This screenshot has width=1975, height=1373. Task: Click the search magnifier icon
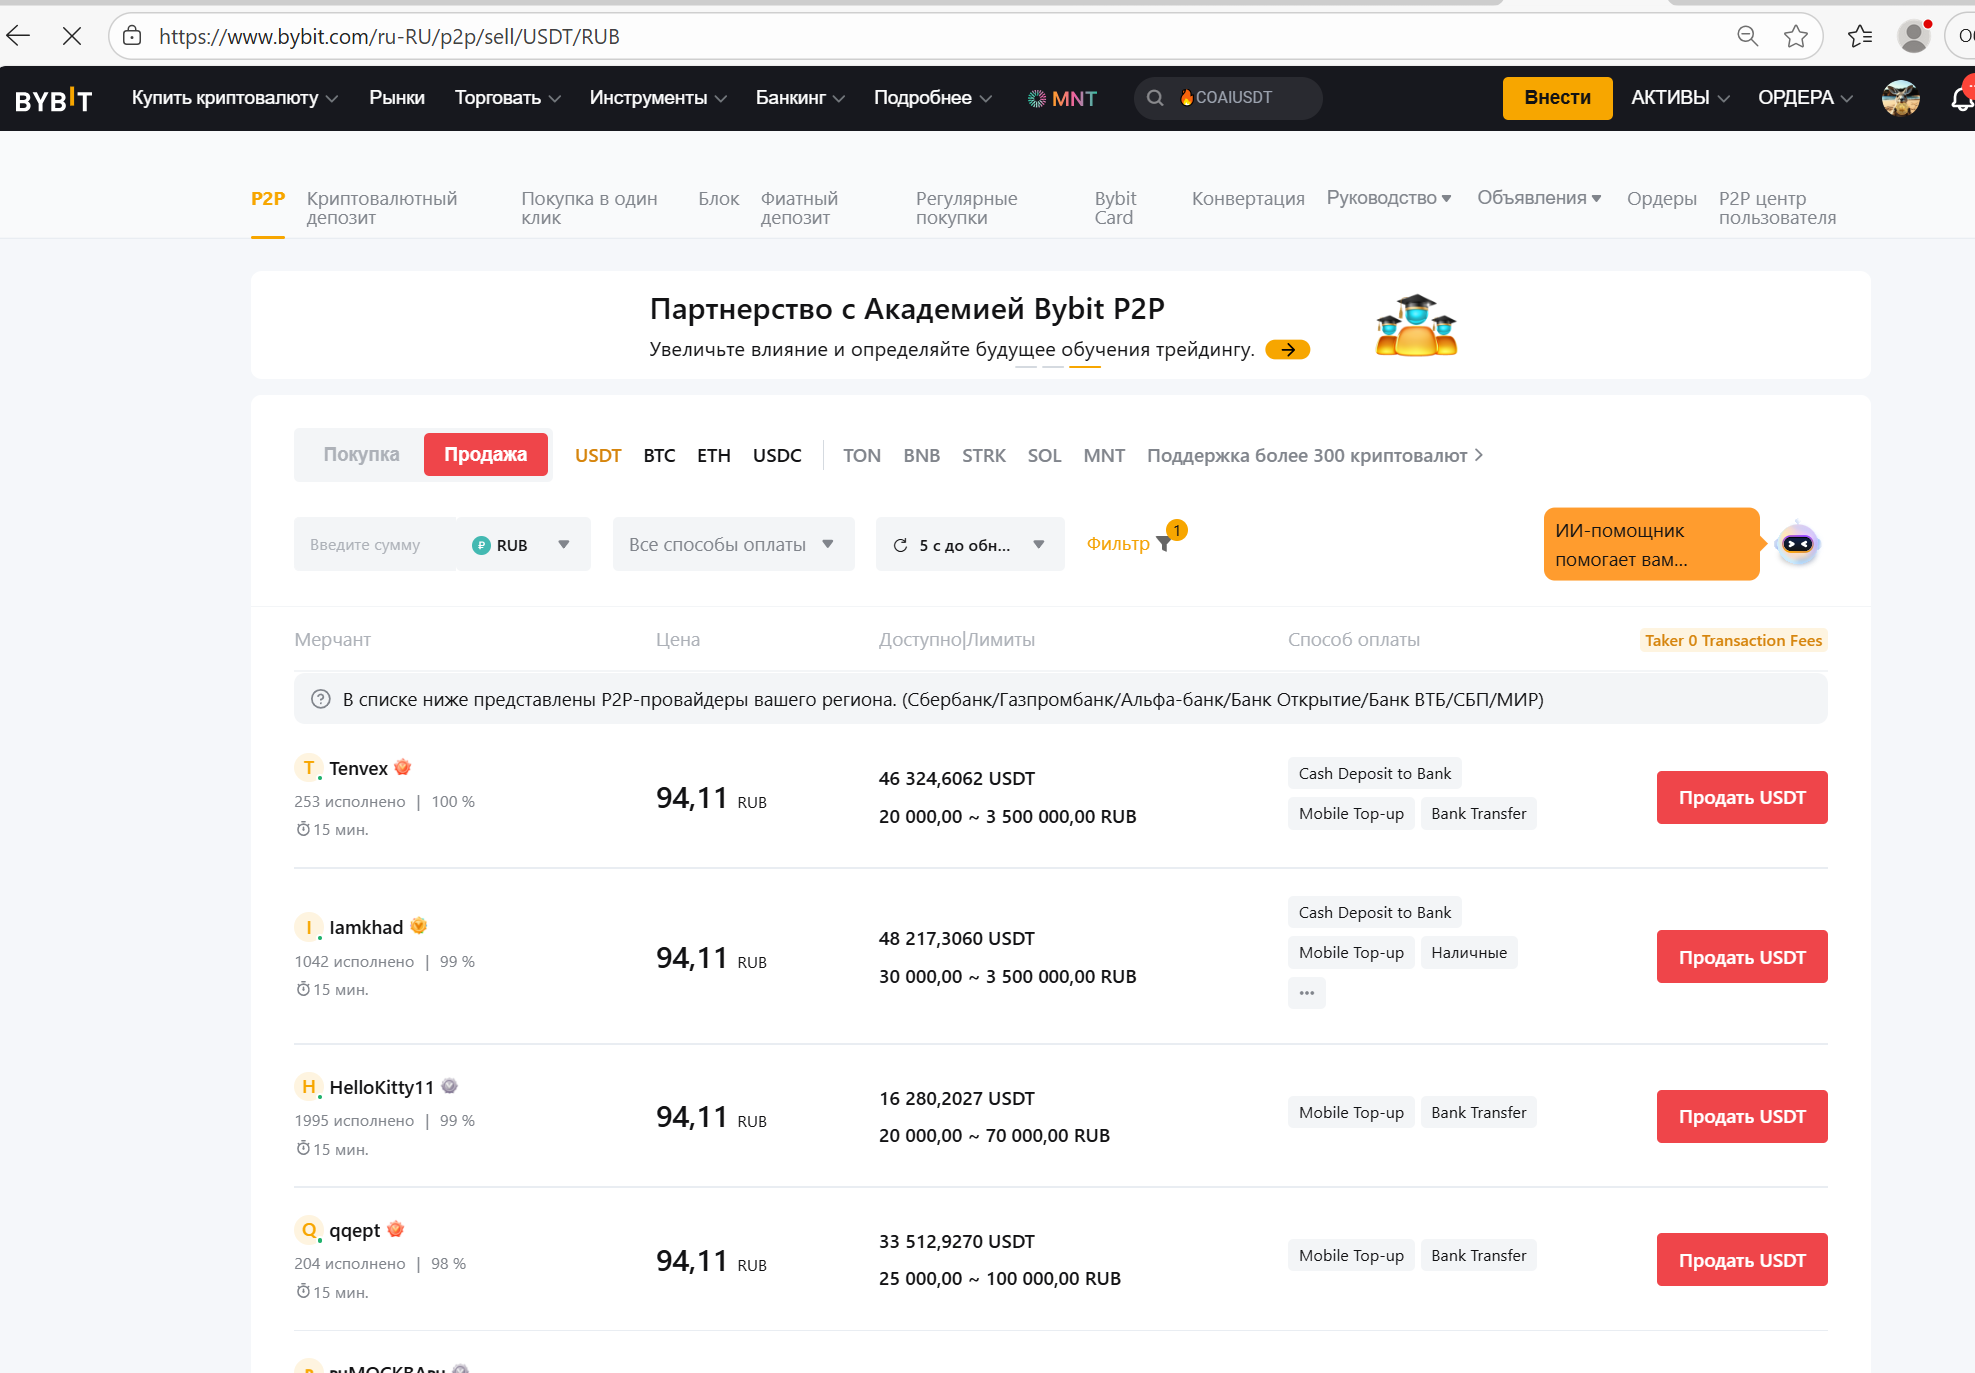pos(1155,98)
